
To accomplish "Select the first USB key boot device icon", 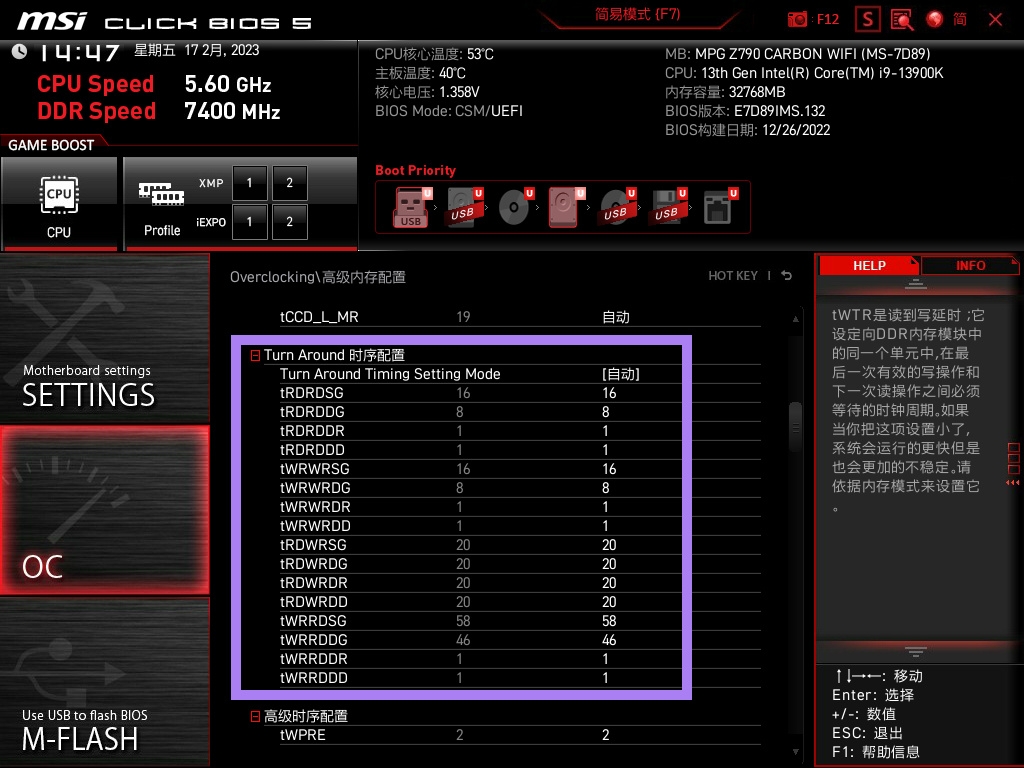I will 411,207.
